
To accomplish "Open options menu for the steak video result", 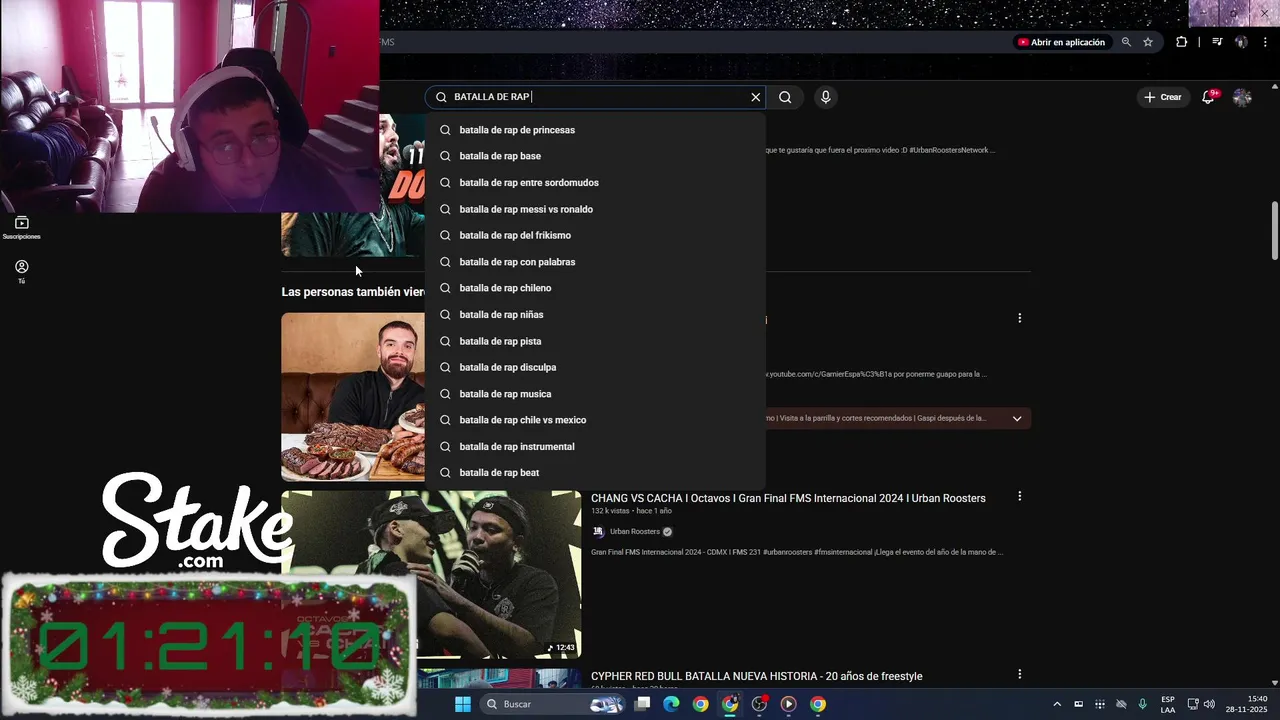I will coord(1020,318).
